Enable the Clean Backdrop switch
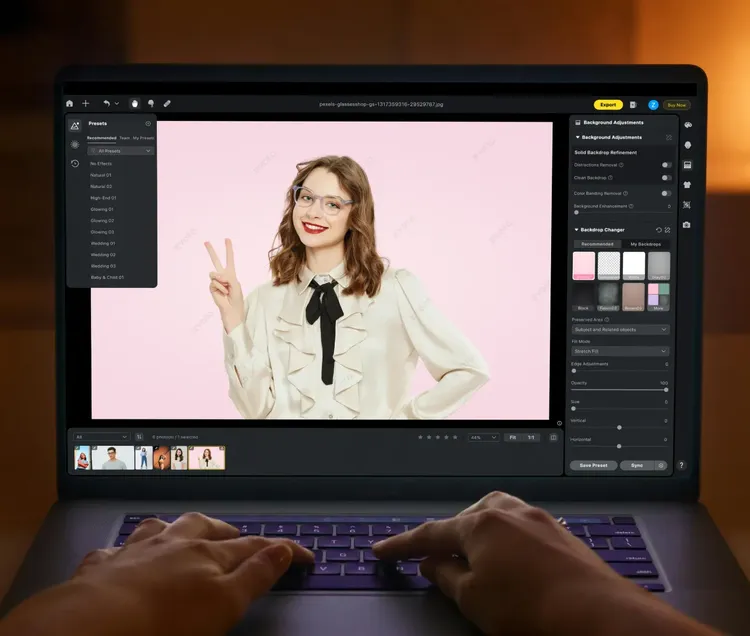This screenshot has width=750, height=636. (x=666, y=178)
